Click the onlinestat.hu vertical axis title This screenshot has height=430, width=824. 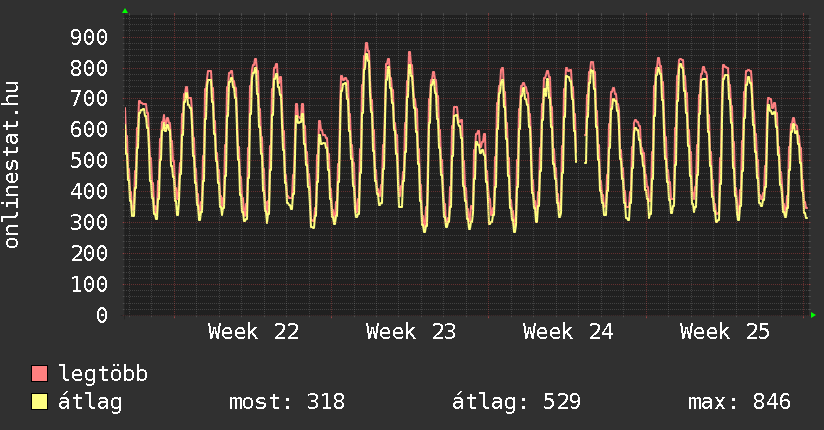[x=12, y=165]
